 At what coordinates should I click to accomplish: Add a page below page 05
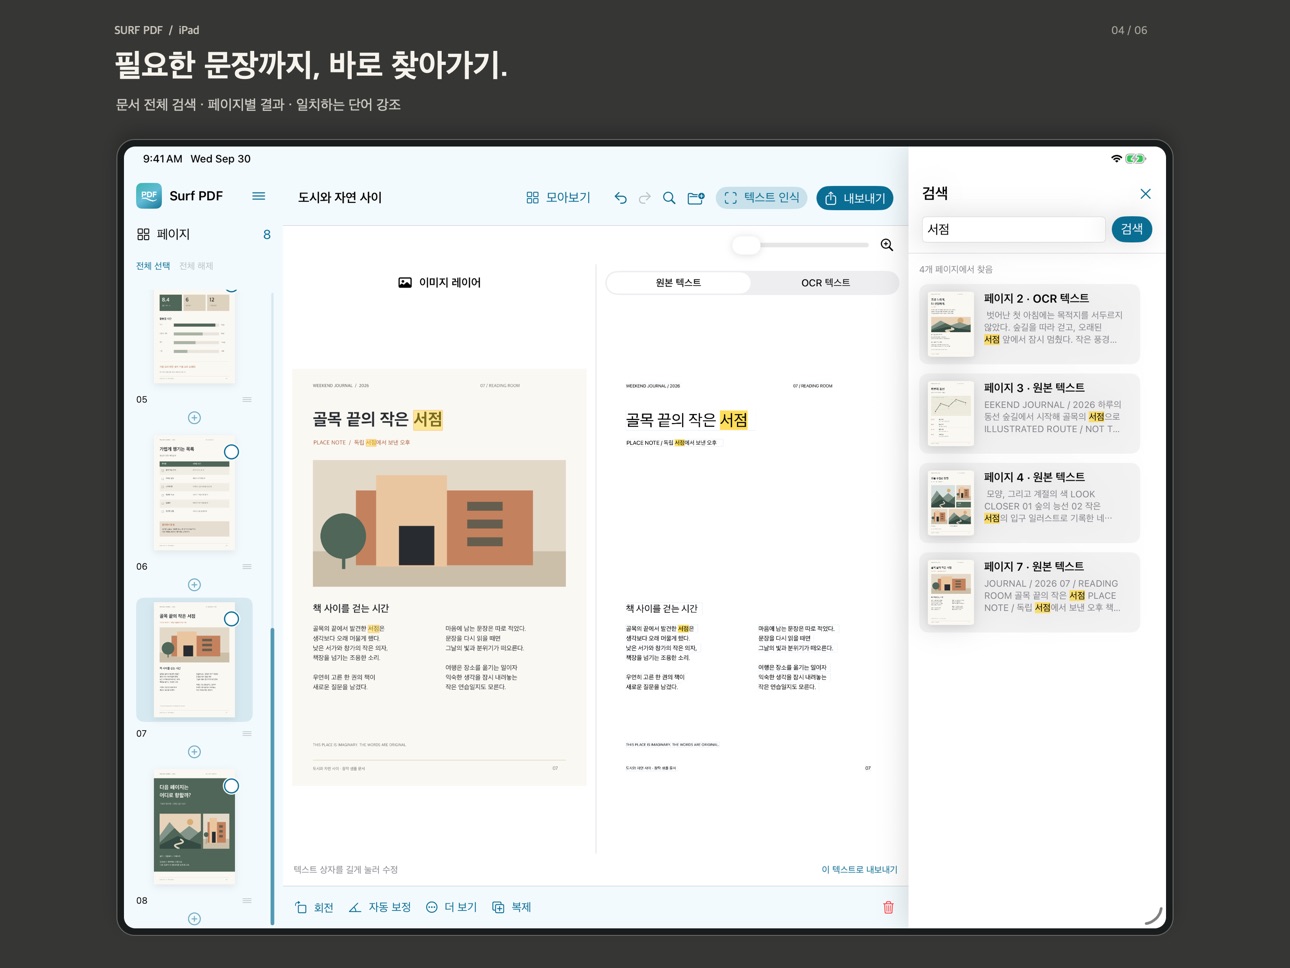[x=194, y=418]
